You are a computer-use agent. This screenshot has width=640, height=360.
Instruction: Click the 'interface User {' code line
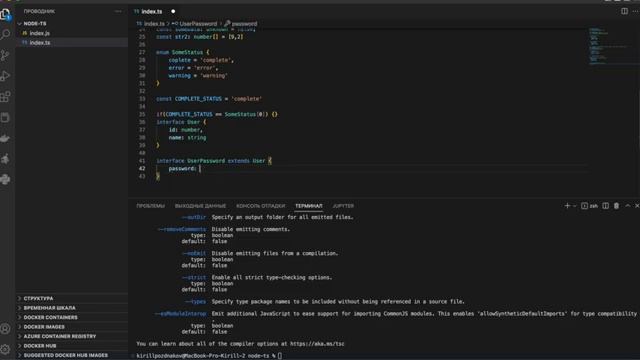tap(181, 122)
